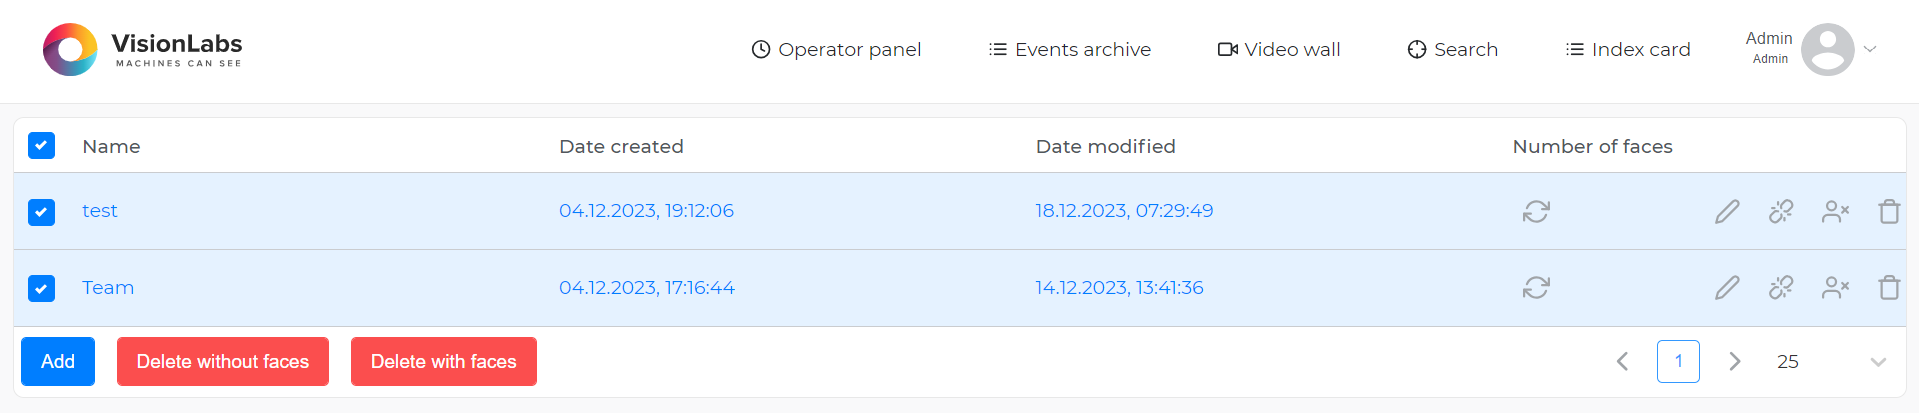Viewport: 1919px width, 413px height.
Task: Click the Admin user avatar
Action: click(x=1827, y=49)
